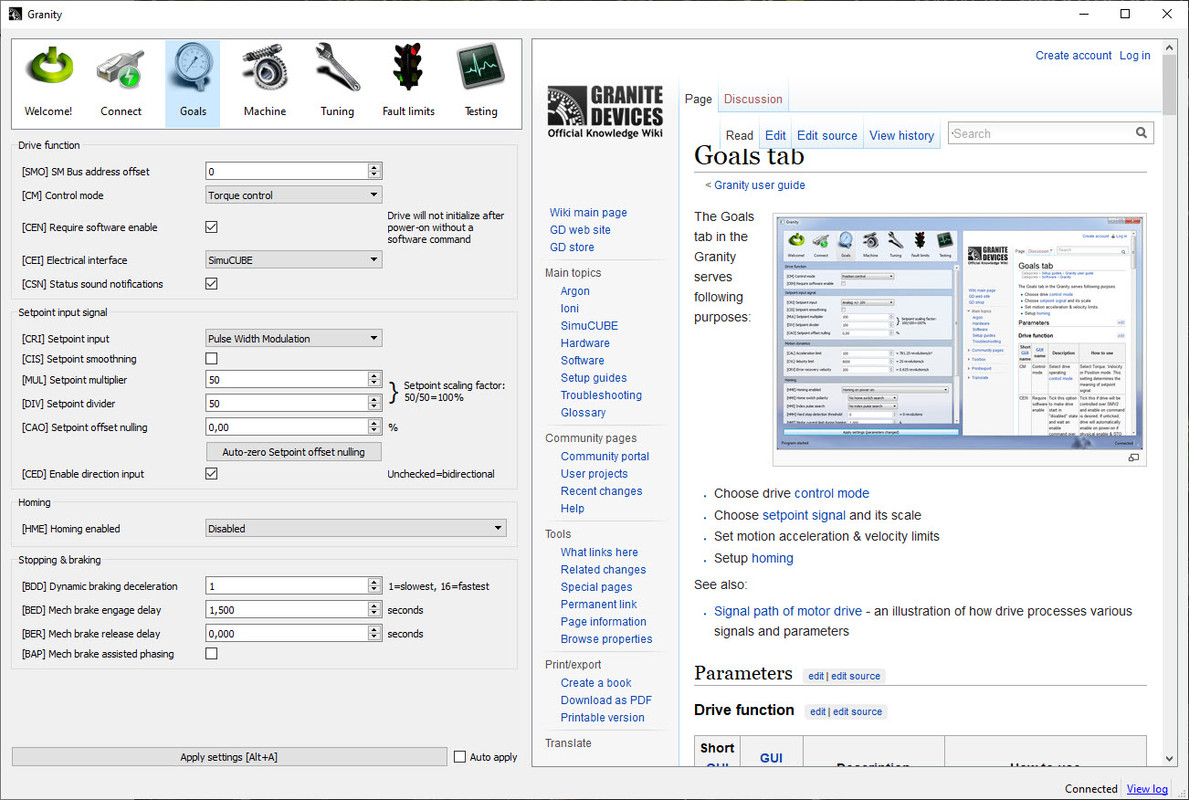This screenshot has width=1189, height=800.
Task: Select the Edit source tab
Action: [x=827, y=135]
